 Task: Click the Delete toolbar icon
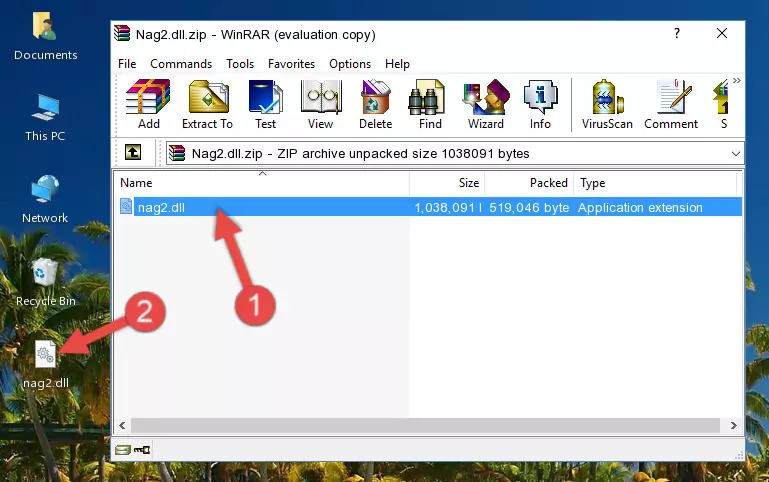click(x=375, y=104)
